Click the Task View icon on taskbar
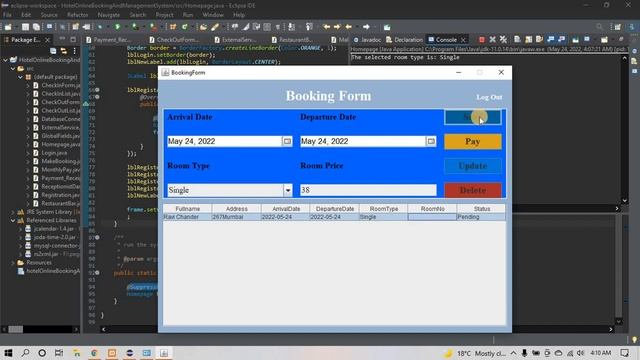The image size is (640, 360). coord(59,353)
